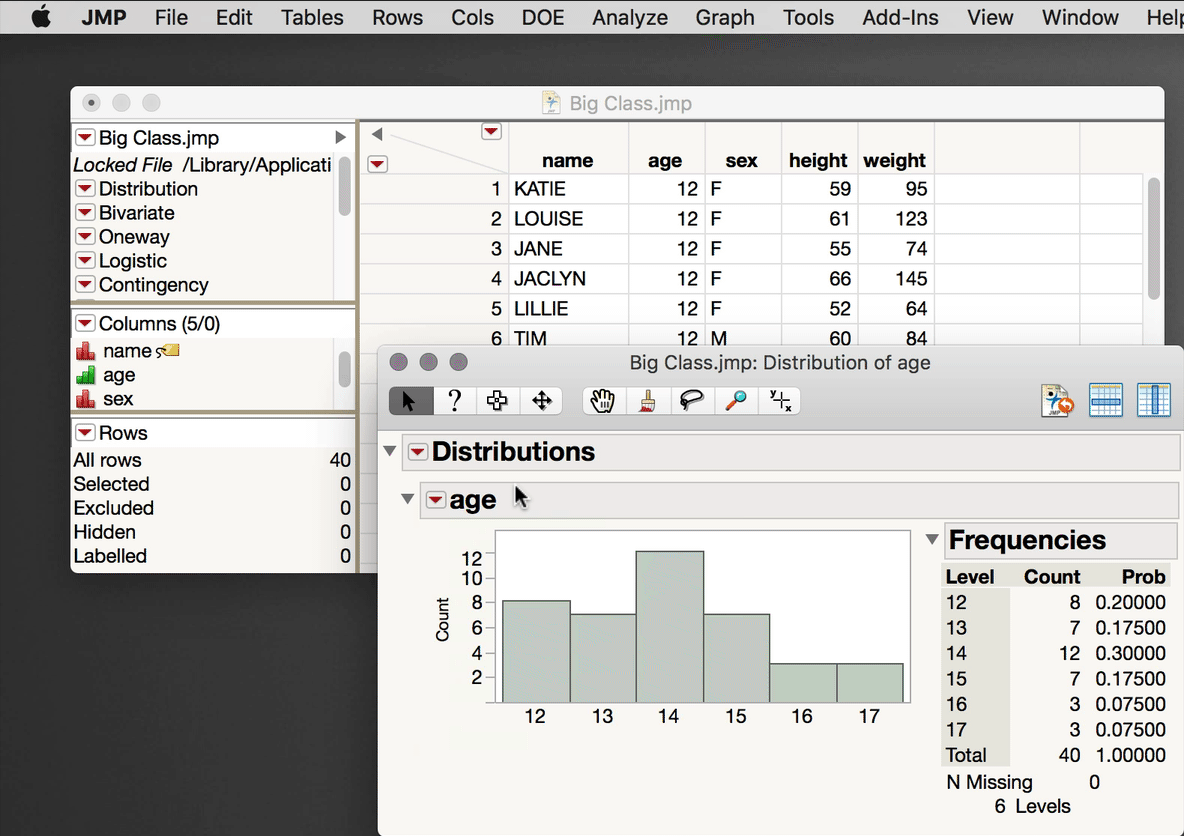Select the Arrow selection tool
Screen dimensions: 1184x836
point(409,400)
